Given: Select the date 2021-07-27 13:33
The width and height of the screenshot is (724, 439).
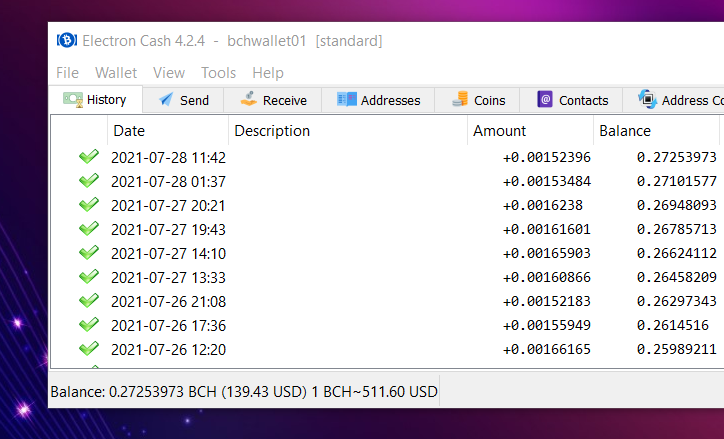Looking at the screenshot, I should point(169,278).
